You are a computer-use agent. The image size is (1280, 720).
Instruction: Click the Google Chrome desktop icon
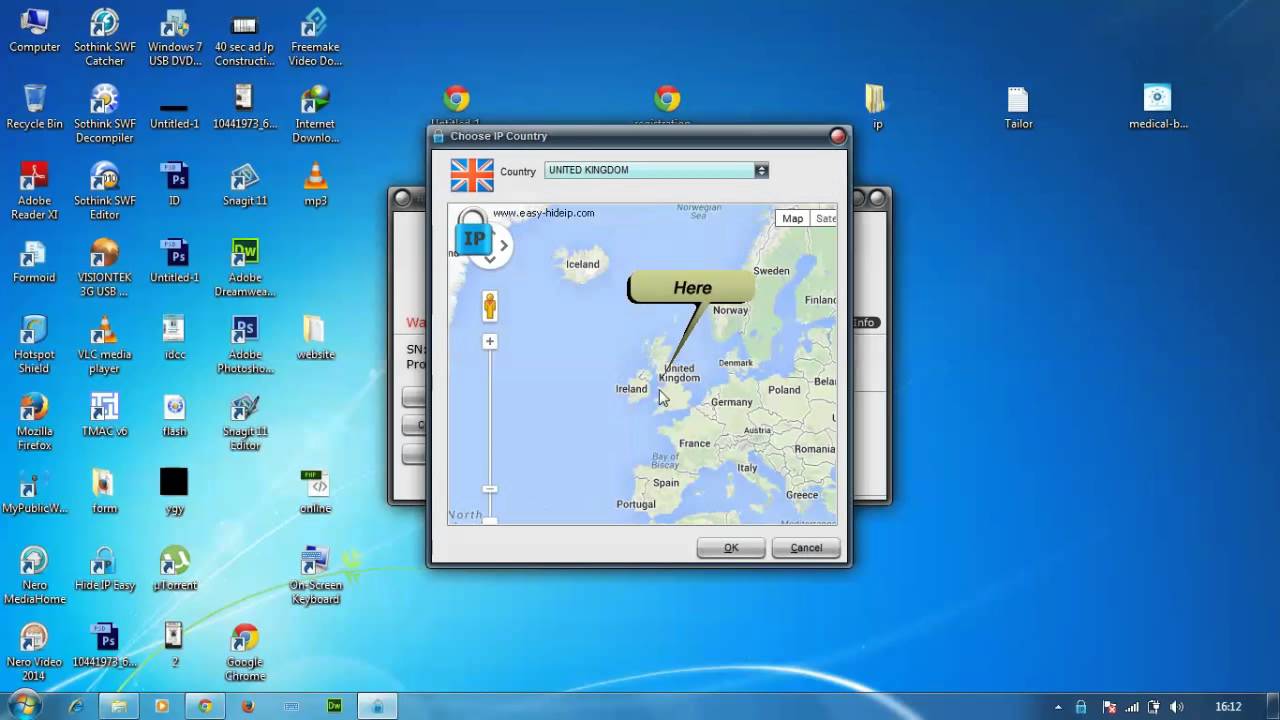tap(245, 653)
